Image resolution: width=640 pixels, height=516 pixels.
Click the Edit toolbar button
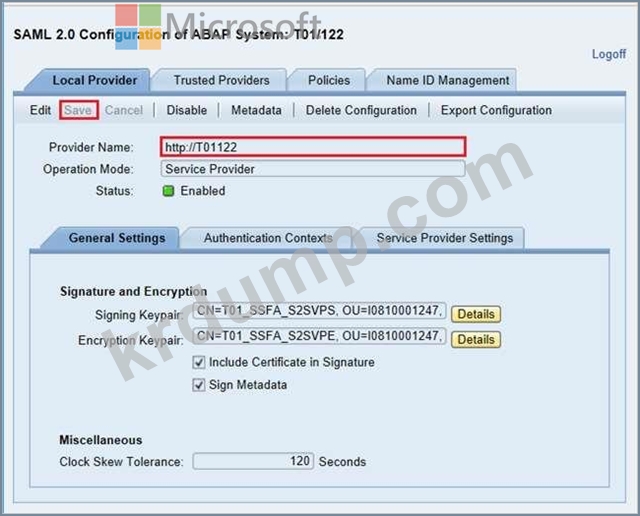[x=40, y=110]
